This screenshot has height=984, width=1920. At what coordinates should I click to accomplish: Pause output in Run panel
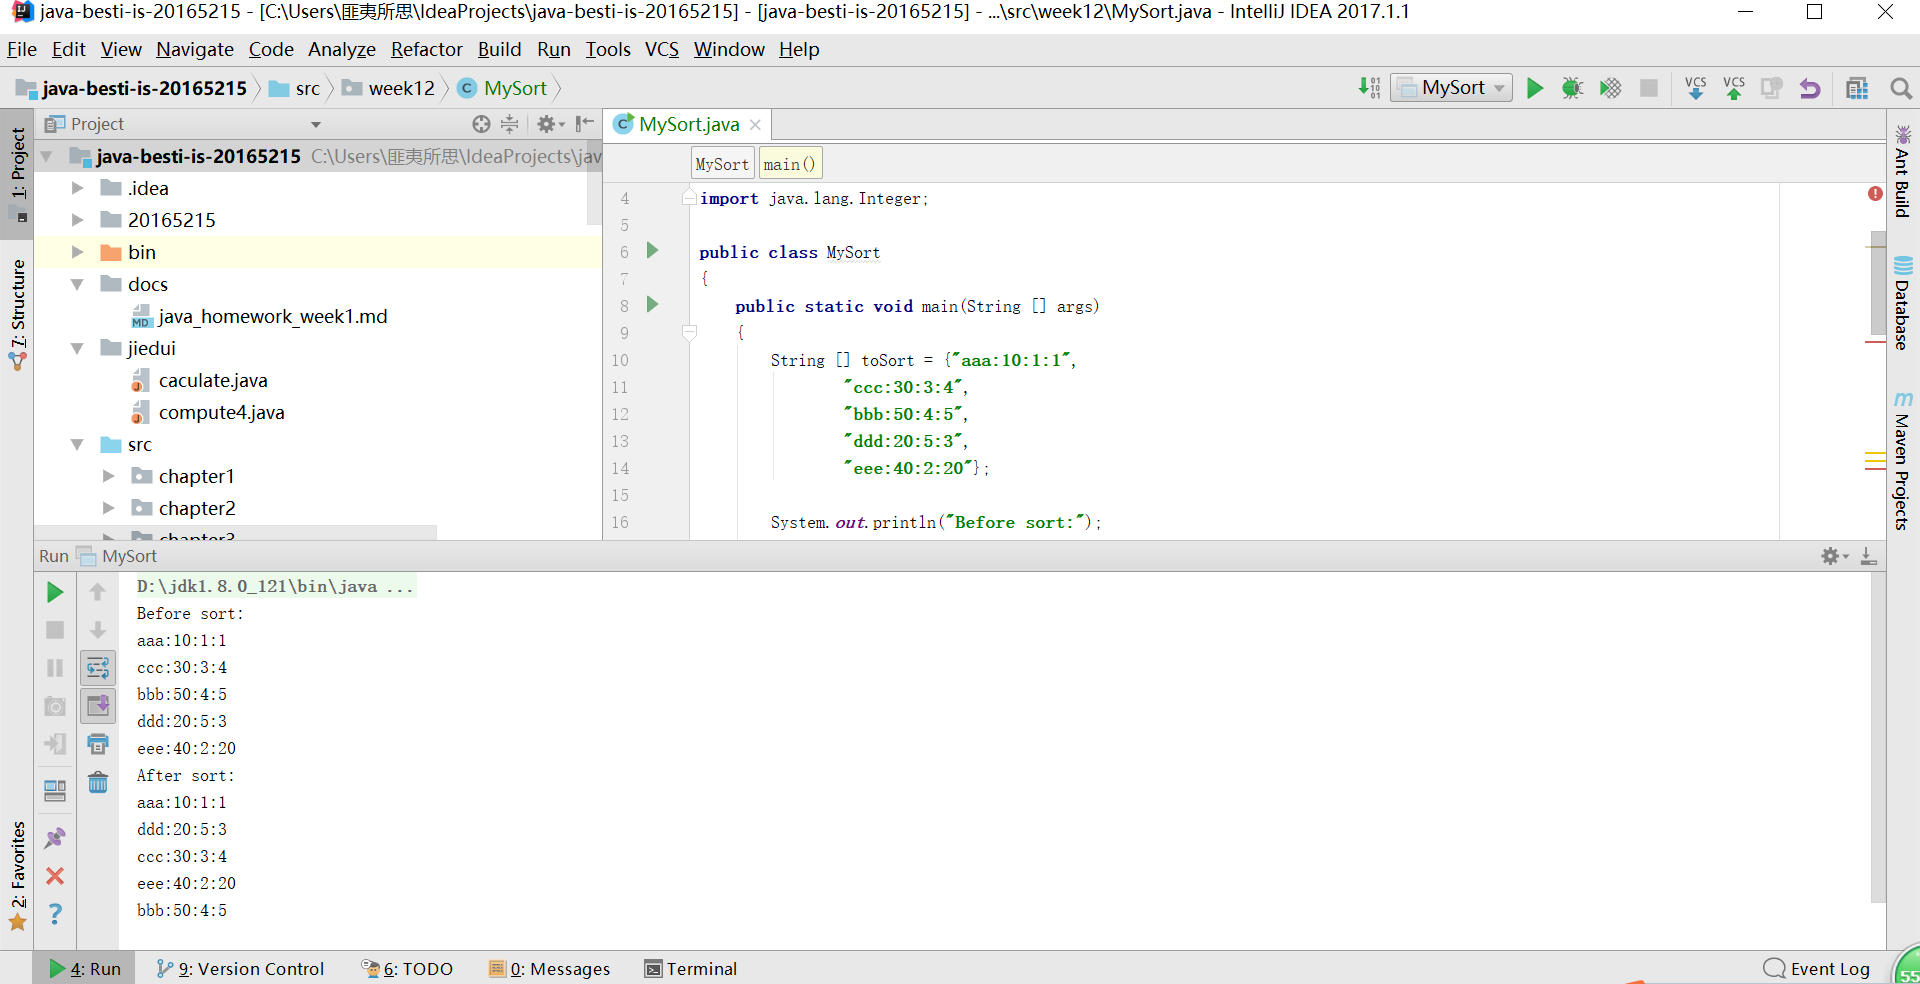(55, 668)
